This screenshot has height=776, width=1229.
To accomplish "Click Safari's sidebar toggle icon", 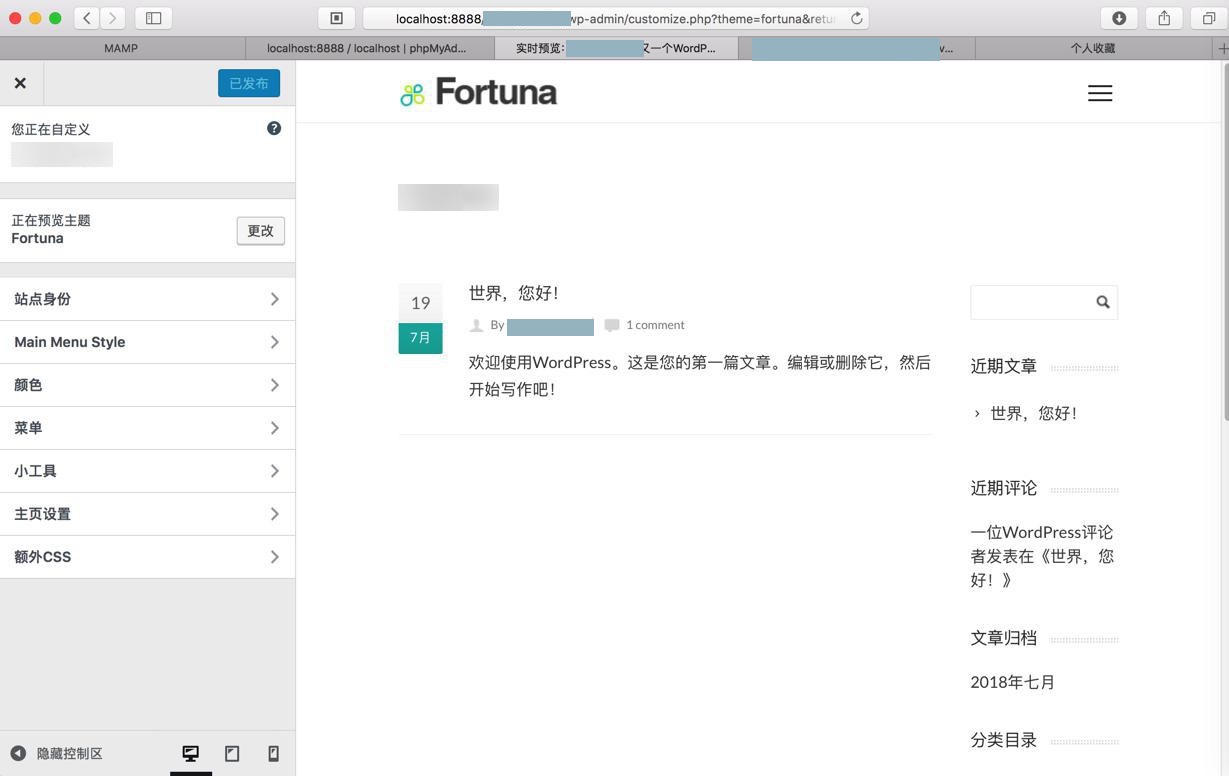I will [x=153, y=18].
